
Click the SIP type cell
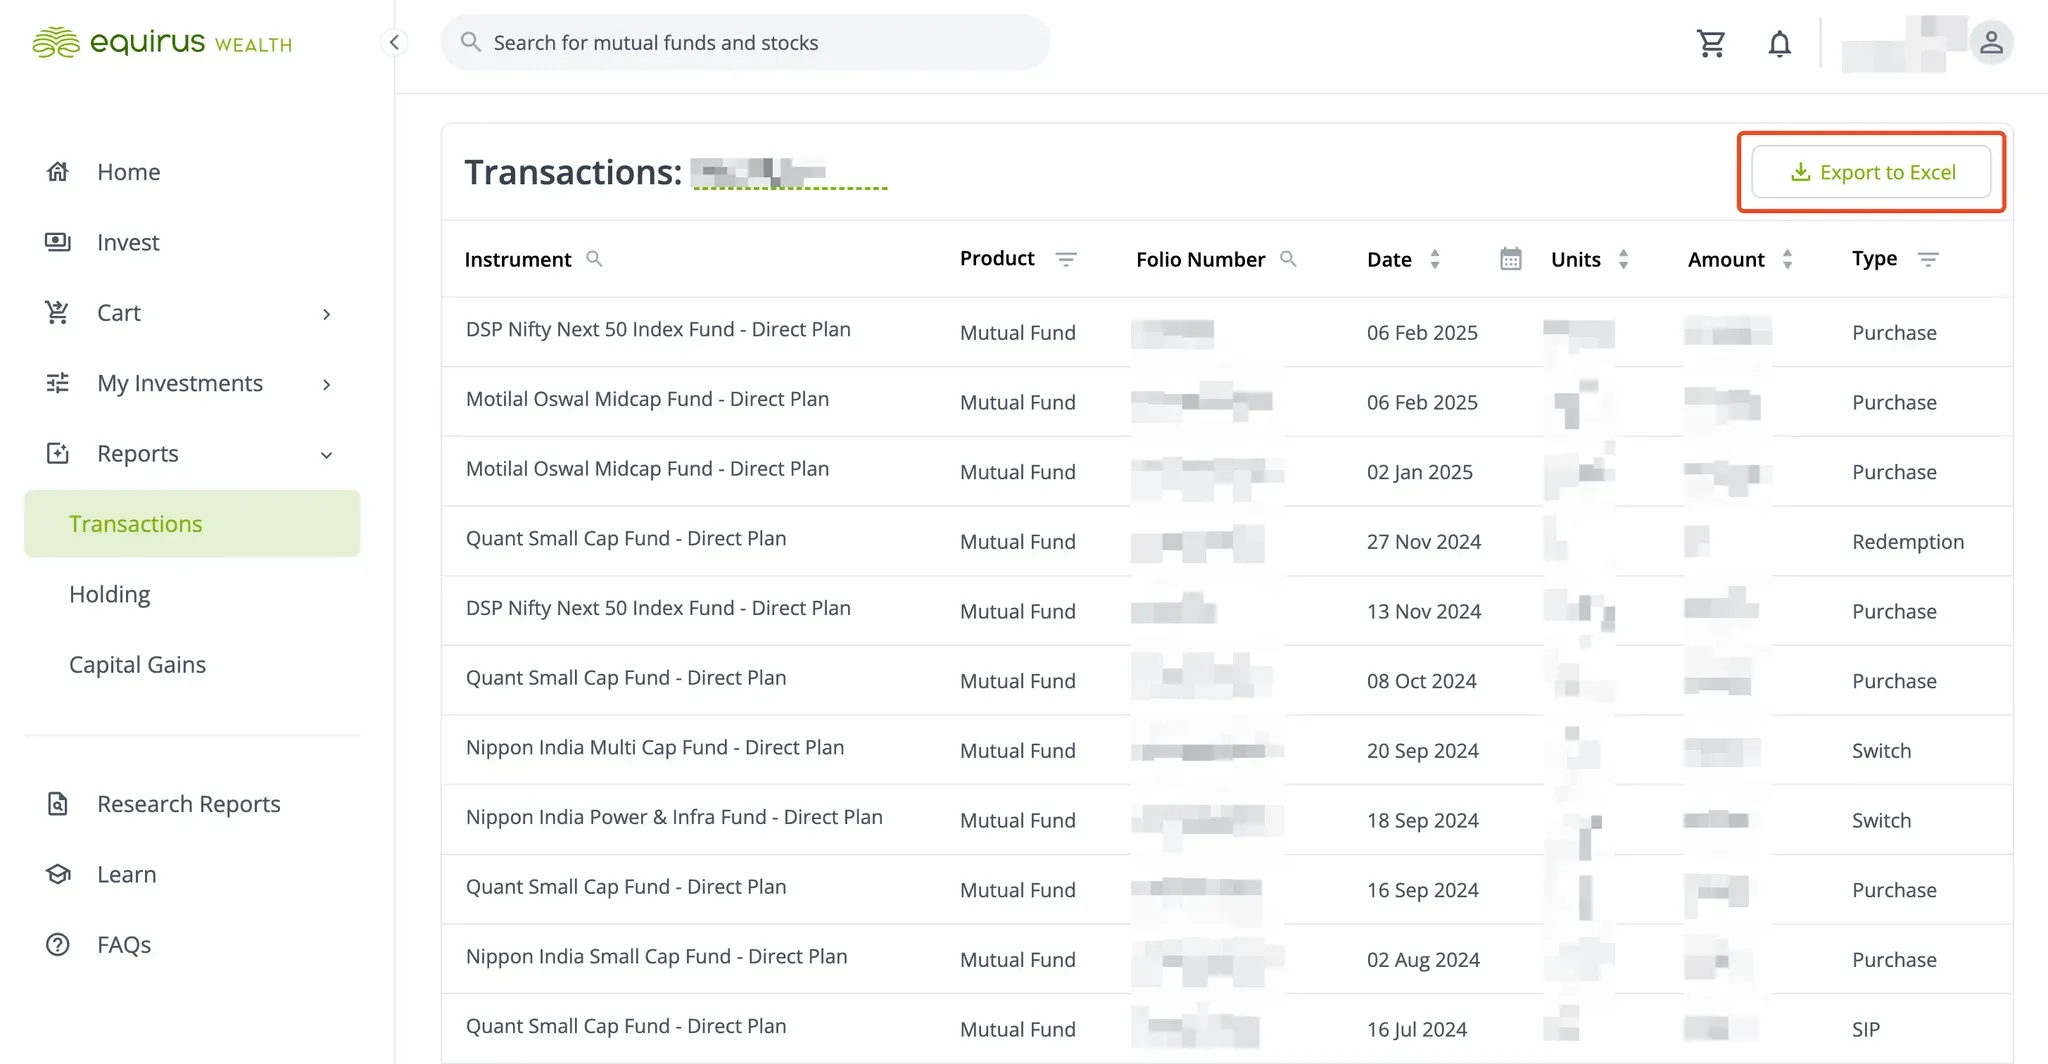(1866, 1029)
